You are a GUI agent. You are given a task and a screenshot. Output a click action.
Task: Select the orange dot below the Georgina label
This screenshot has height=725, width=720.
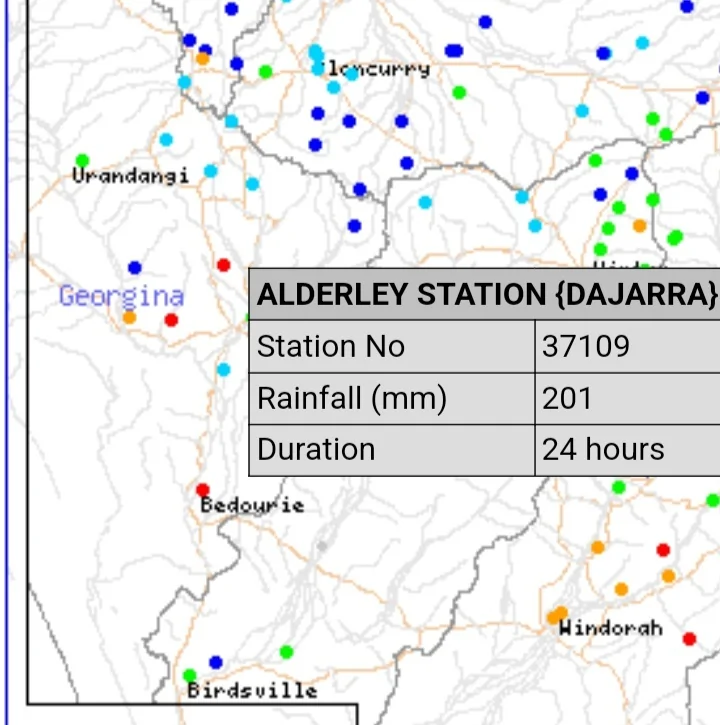[129, 317]
